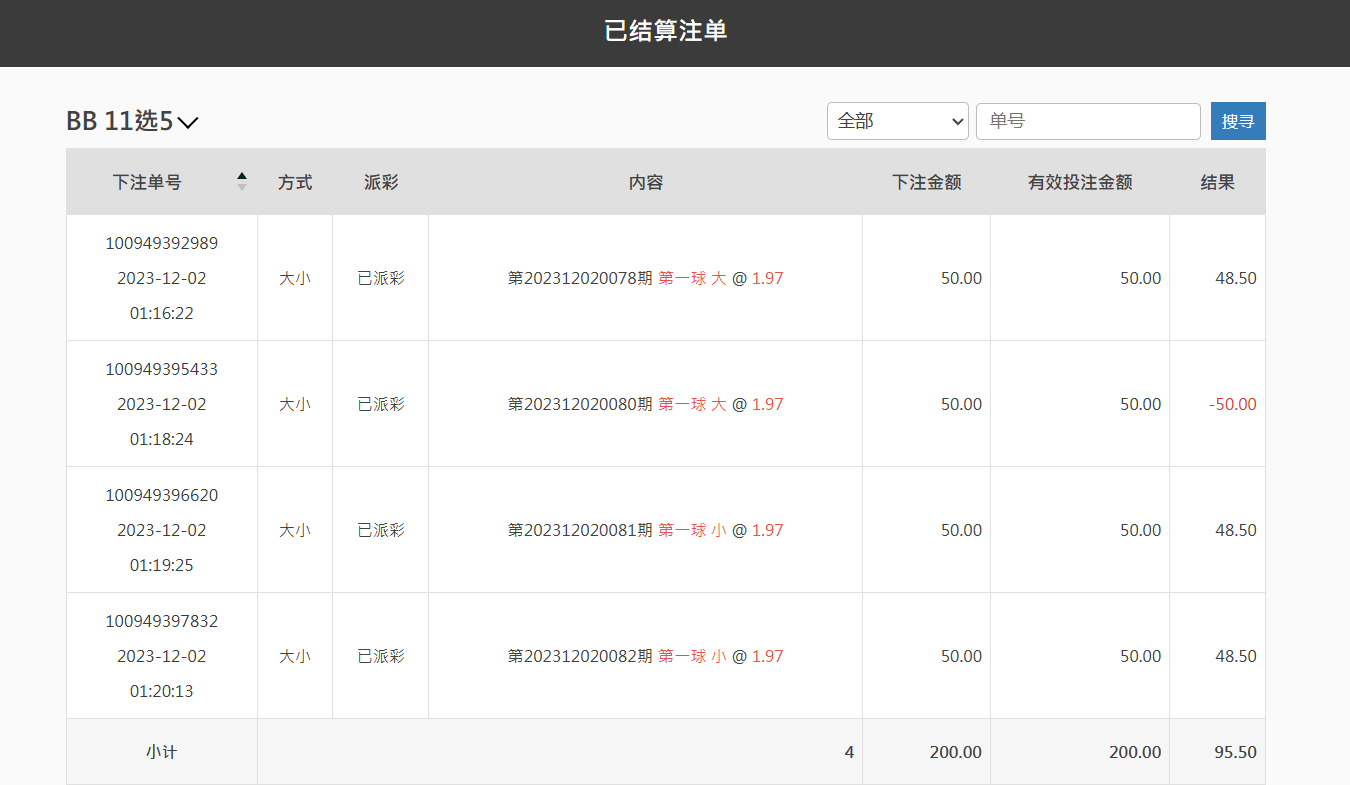Open the 全部 filter dropdown
Viewport: 1350px width, 785px height.
(x=897, y=121)
